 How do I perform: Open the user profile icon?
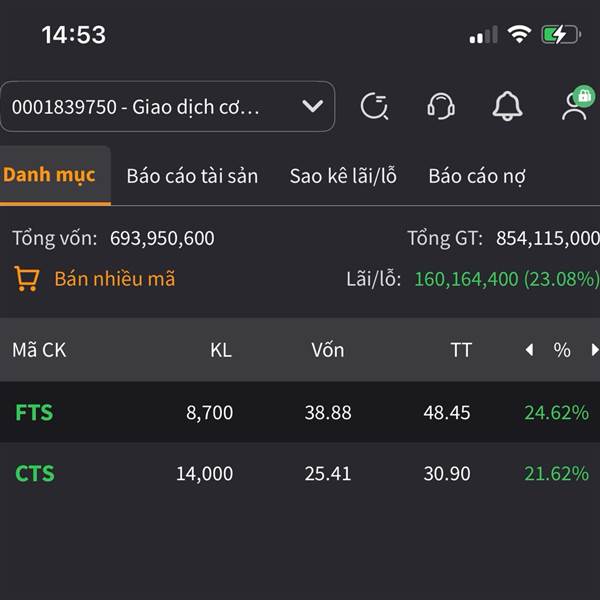(574, 107)
